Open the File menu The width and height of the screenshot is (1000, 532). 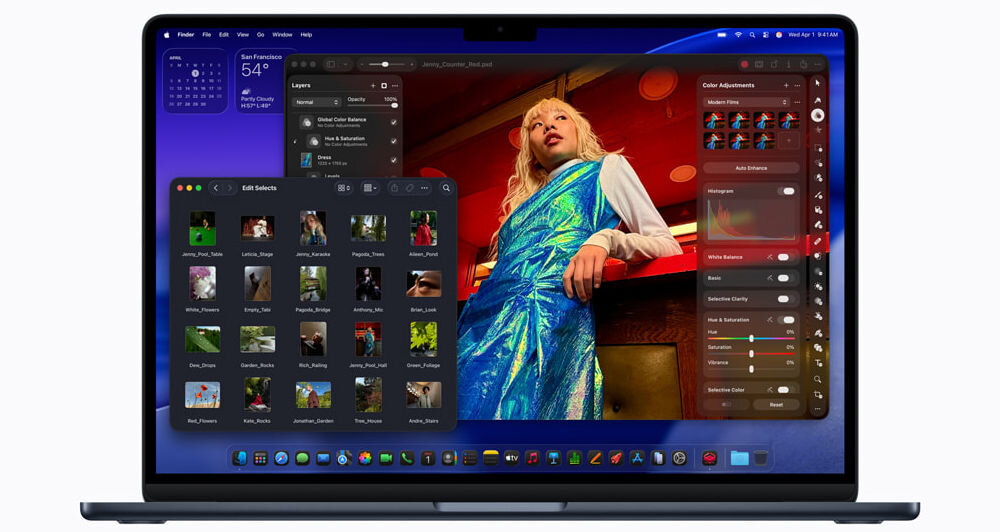pyautogui.click(x=207, y=35)
